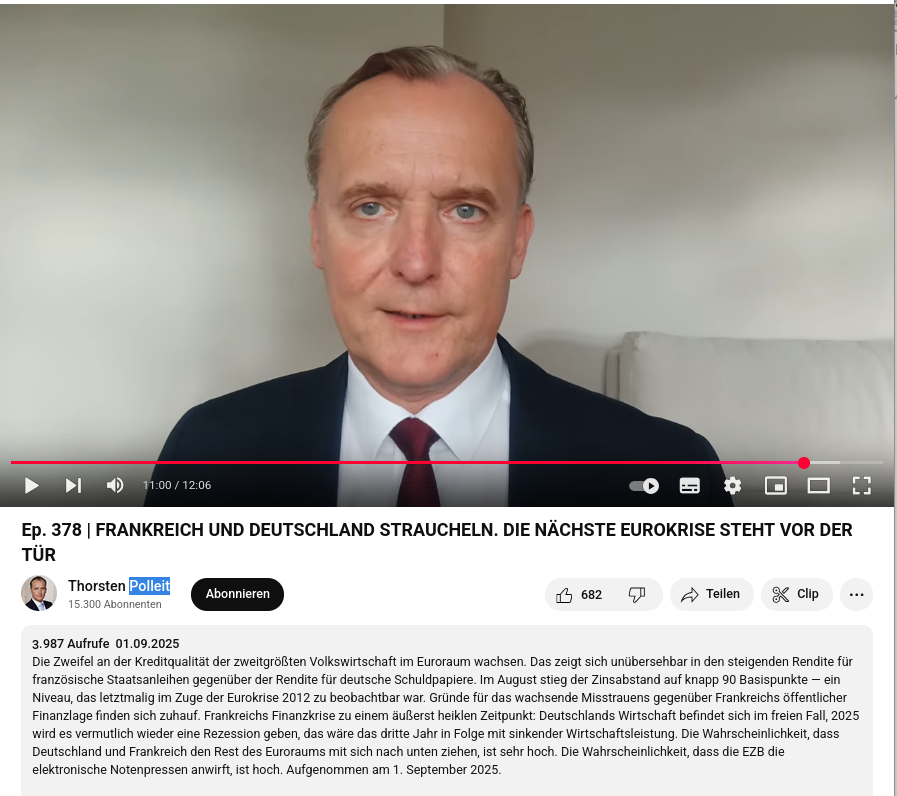Viewport: 897px width, 796px height.
Task: Like the video with thumbs up
Action: click(x=579, y=595)
